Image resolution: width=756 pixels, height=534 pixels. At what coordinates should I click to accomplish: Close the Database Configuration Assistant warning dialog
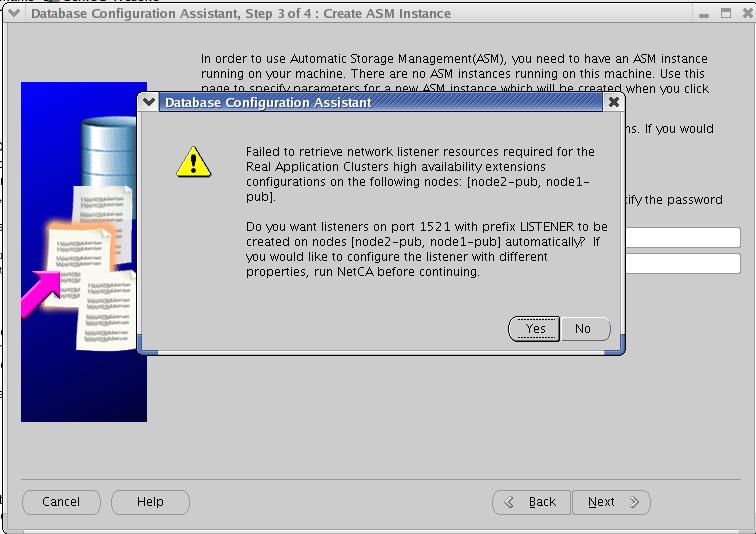coord(614,102)
